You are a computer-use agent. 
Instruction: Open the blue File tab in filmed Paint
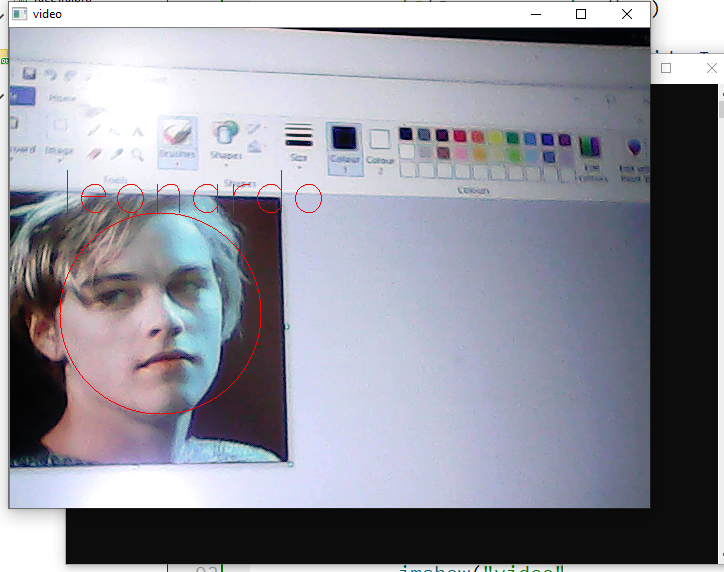tap(21, 96)
